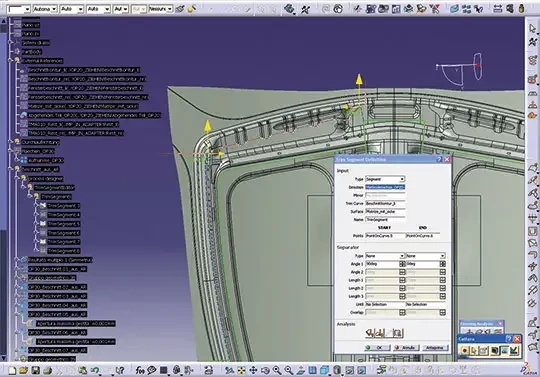Open the Input Type Segment dropdown

click(x=385, y=179)
